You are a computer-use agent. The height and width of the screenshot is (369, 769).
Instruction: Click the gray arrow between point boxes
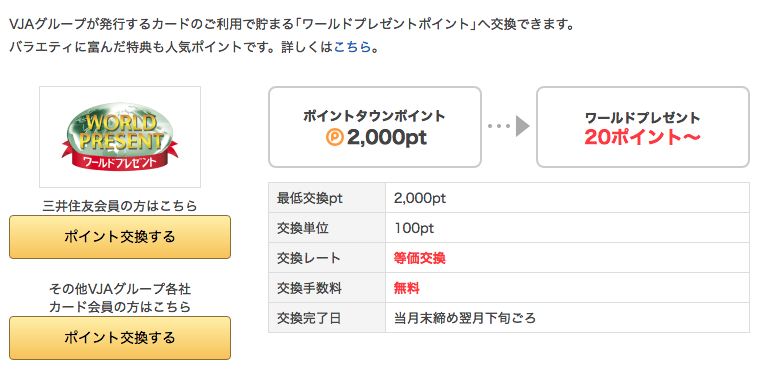(x=509, y=126)
